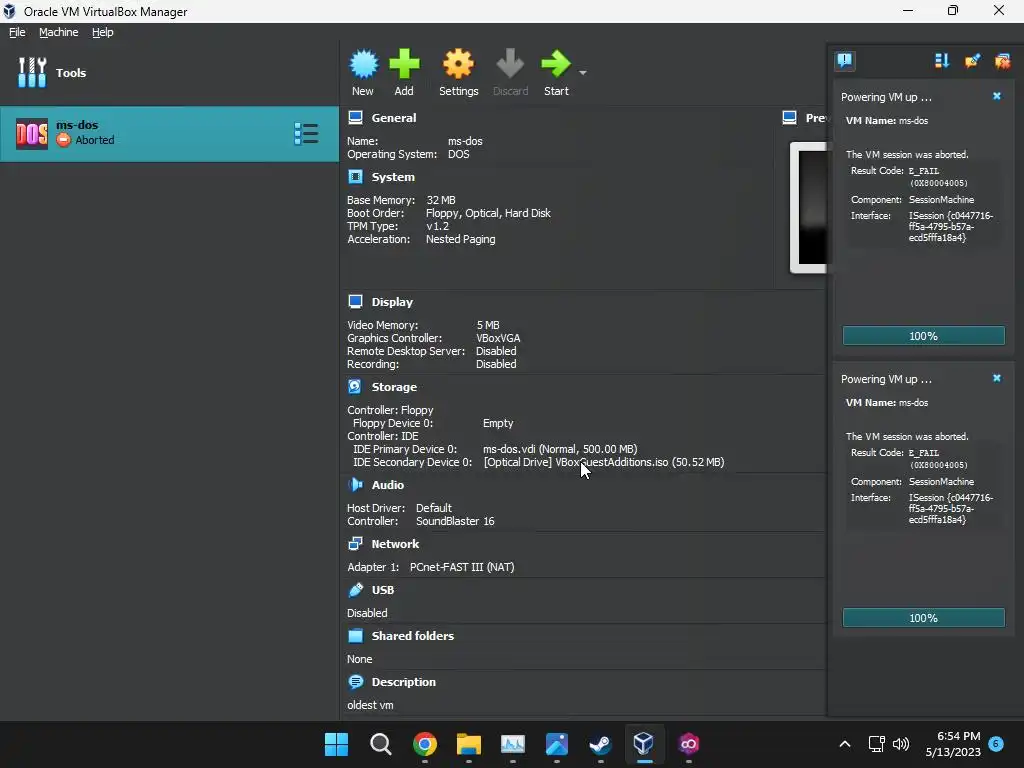1024x768 pixels.
Task: Start the VM with the green arrow
Action: (x=556, y=64)
